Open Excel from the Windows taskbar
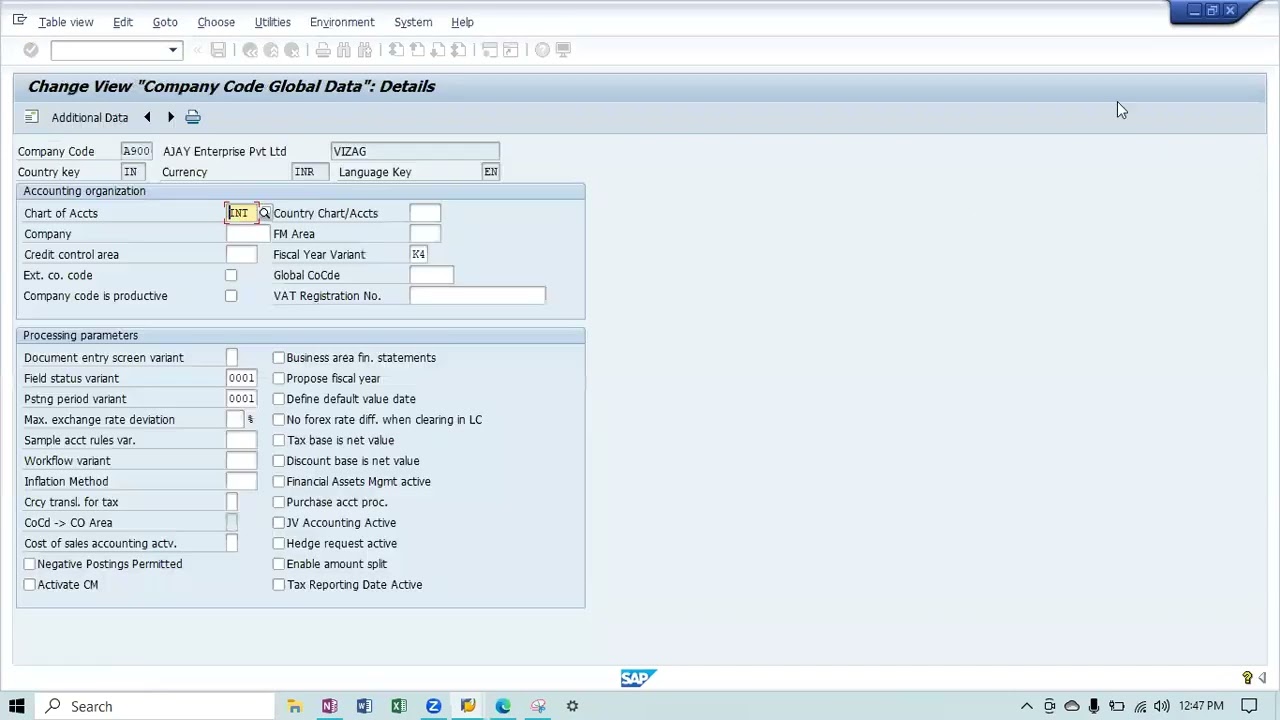 pos(399,706)
